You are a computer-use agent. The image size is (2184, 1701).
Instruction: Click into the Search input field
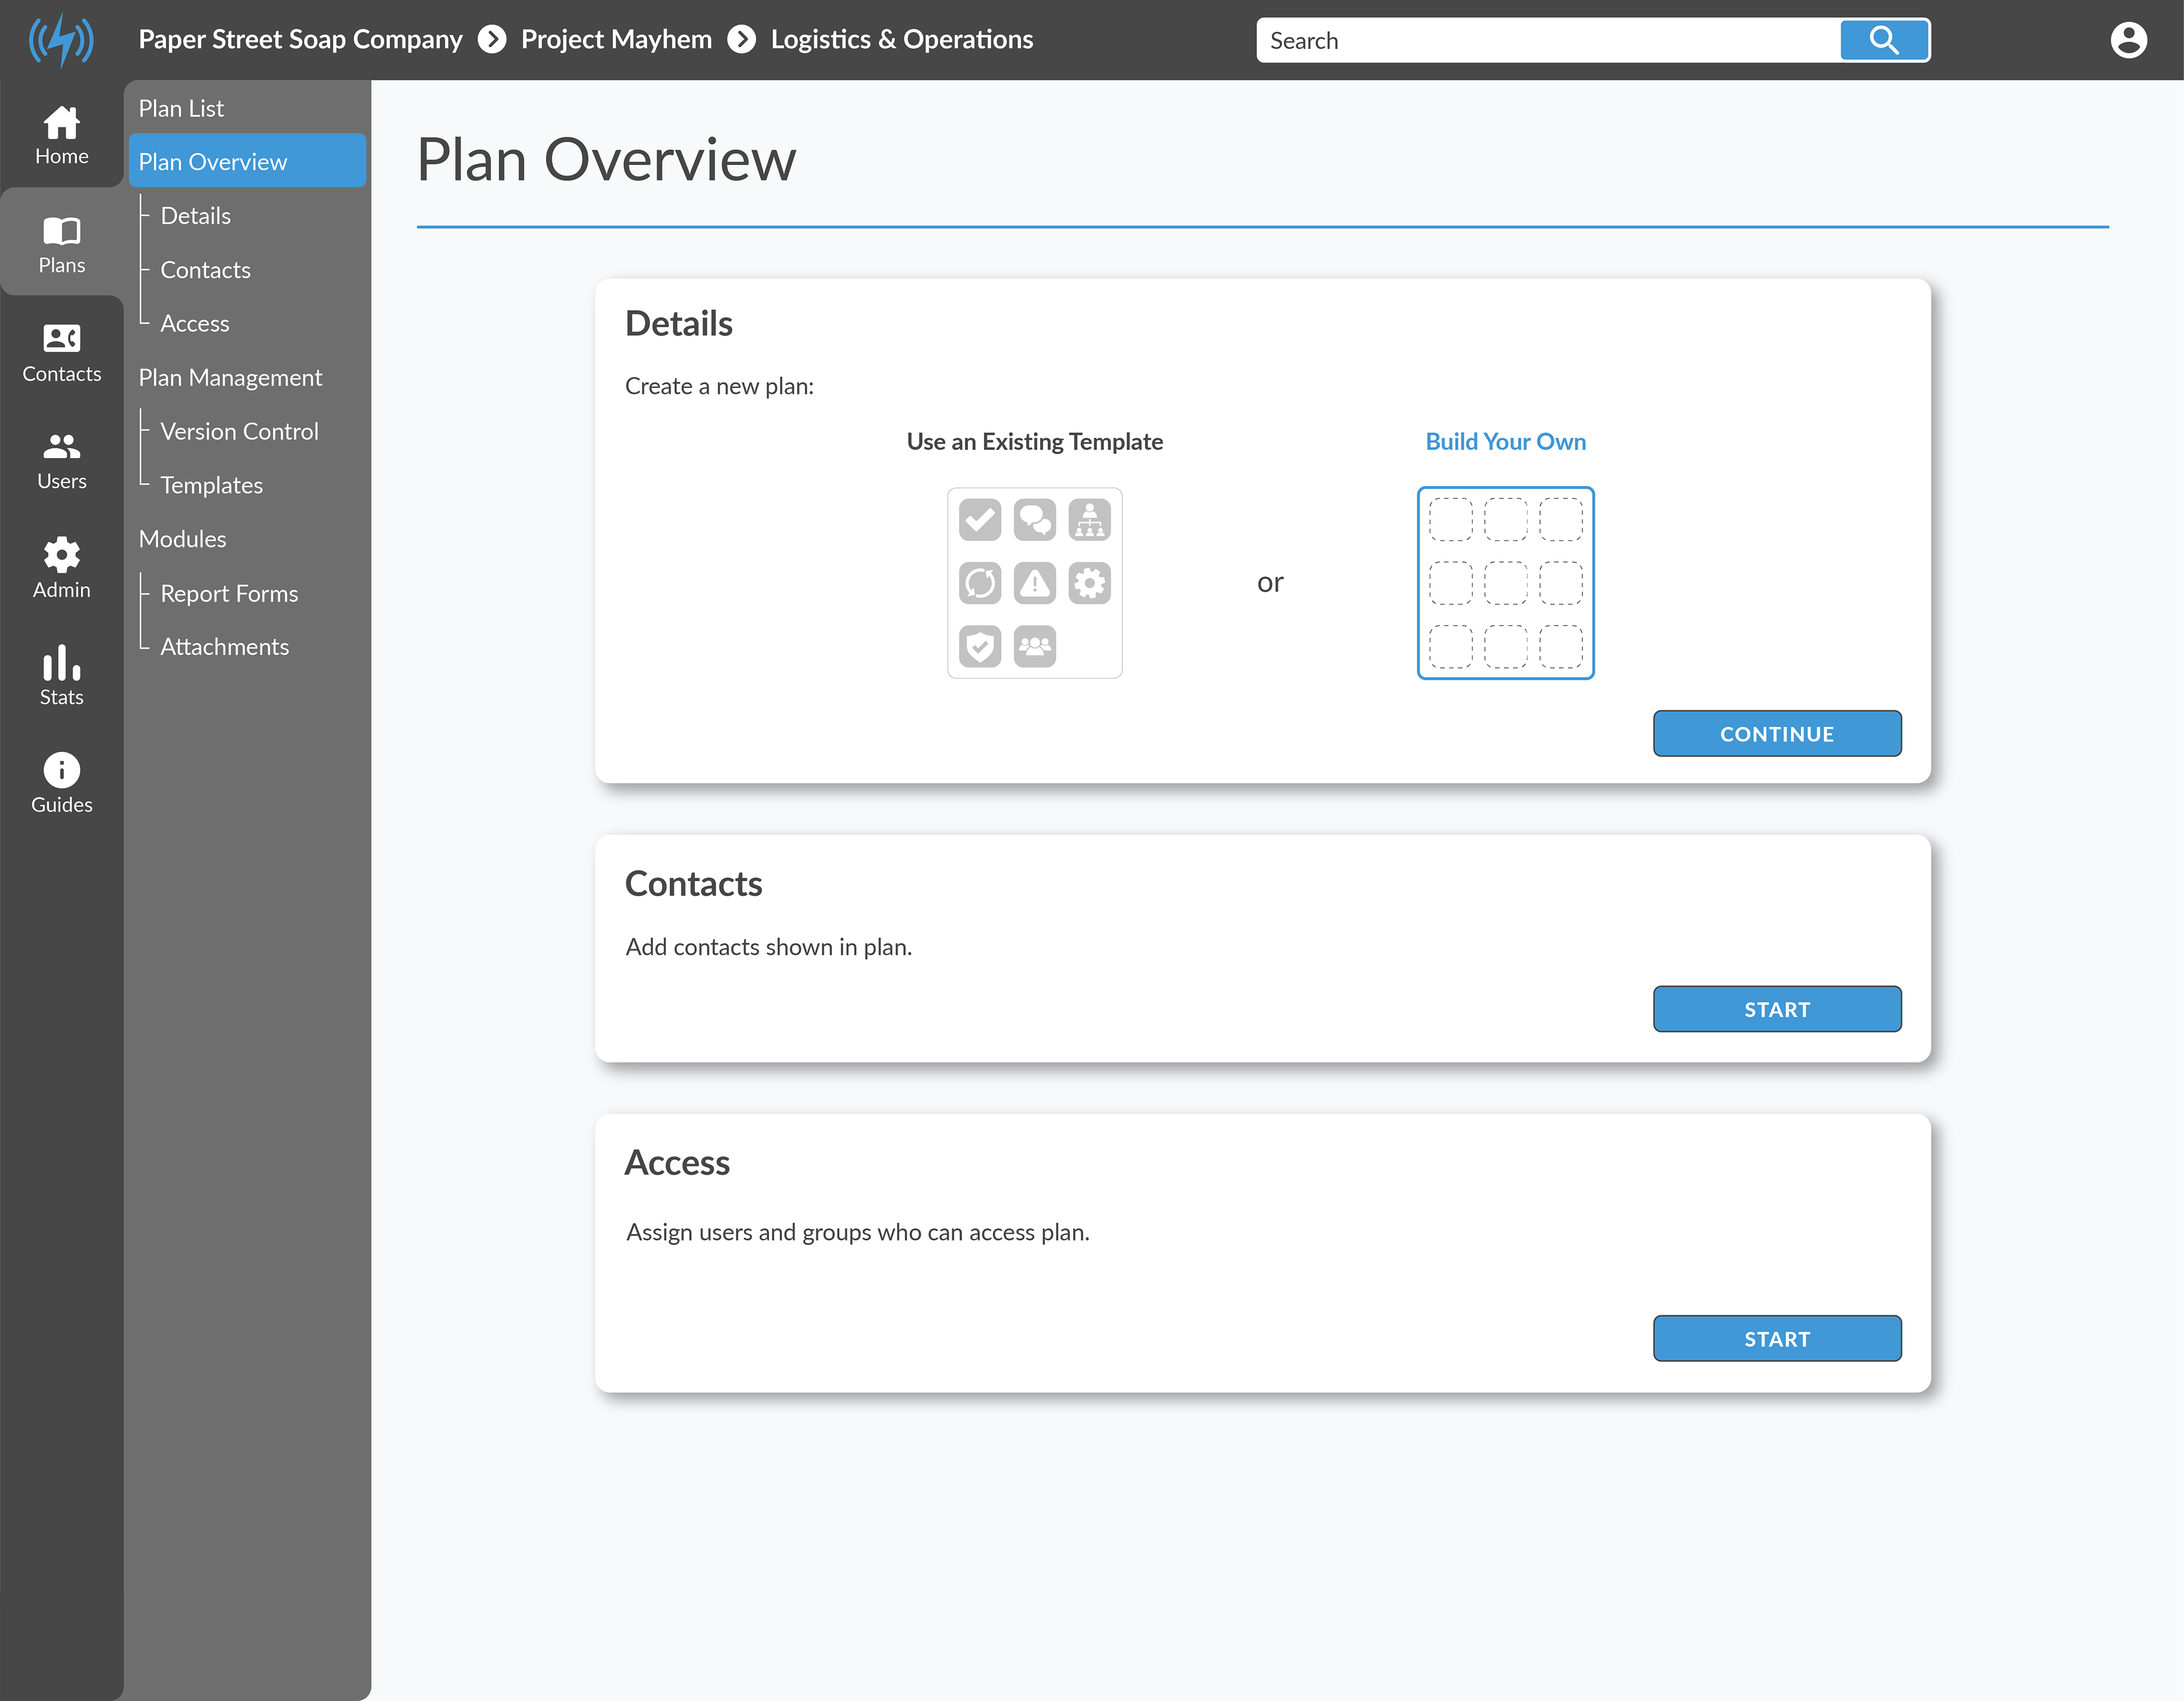(1547, 40)
